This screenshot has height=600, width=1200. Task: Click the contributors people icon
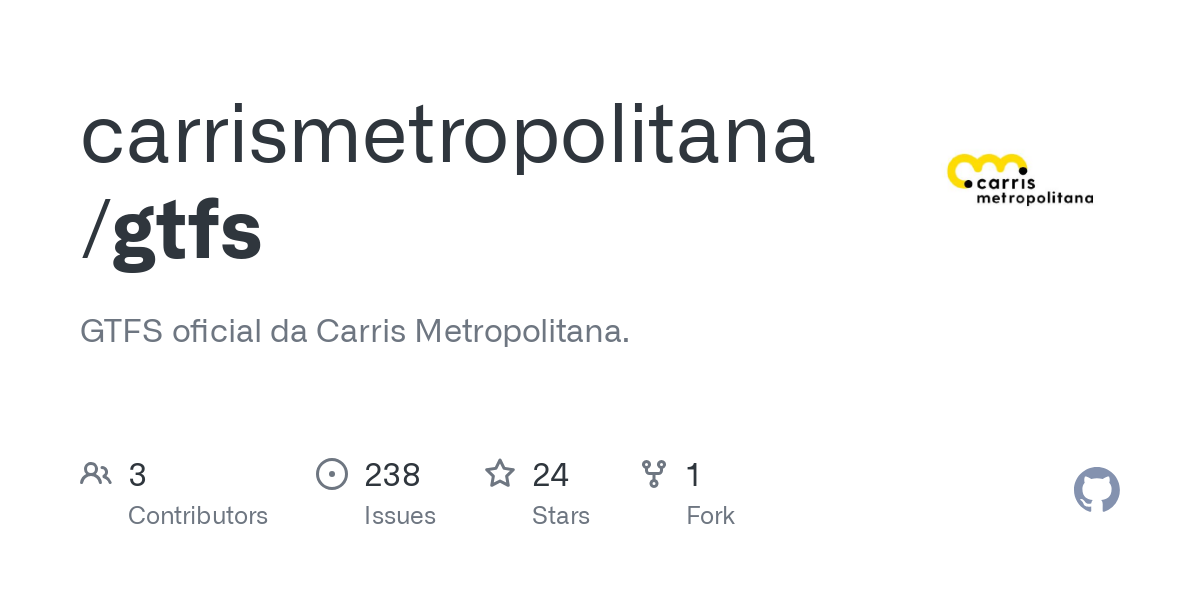[96, 474]
